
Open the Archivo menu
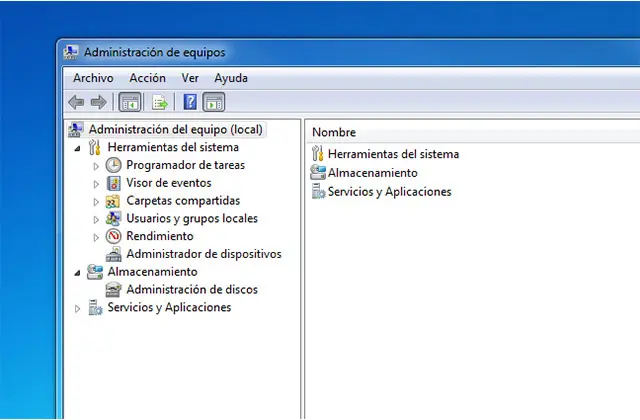pos(93,78)
